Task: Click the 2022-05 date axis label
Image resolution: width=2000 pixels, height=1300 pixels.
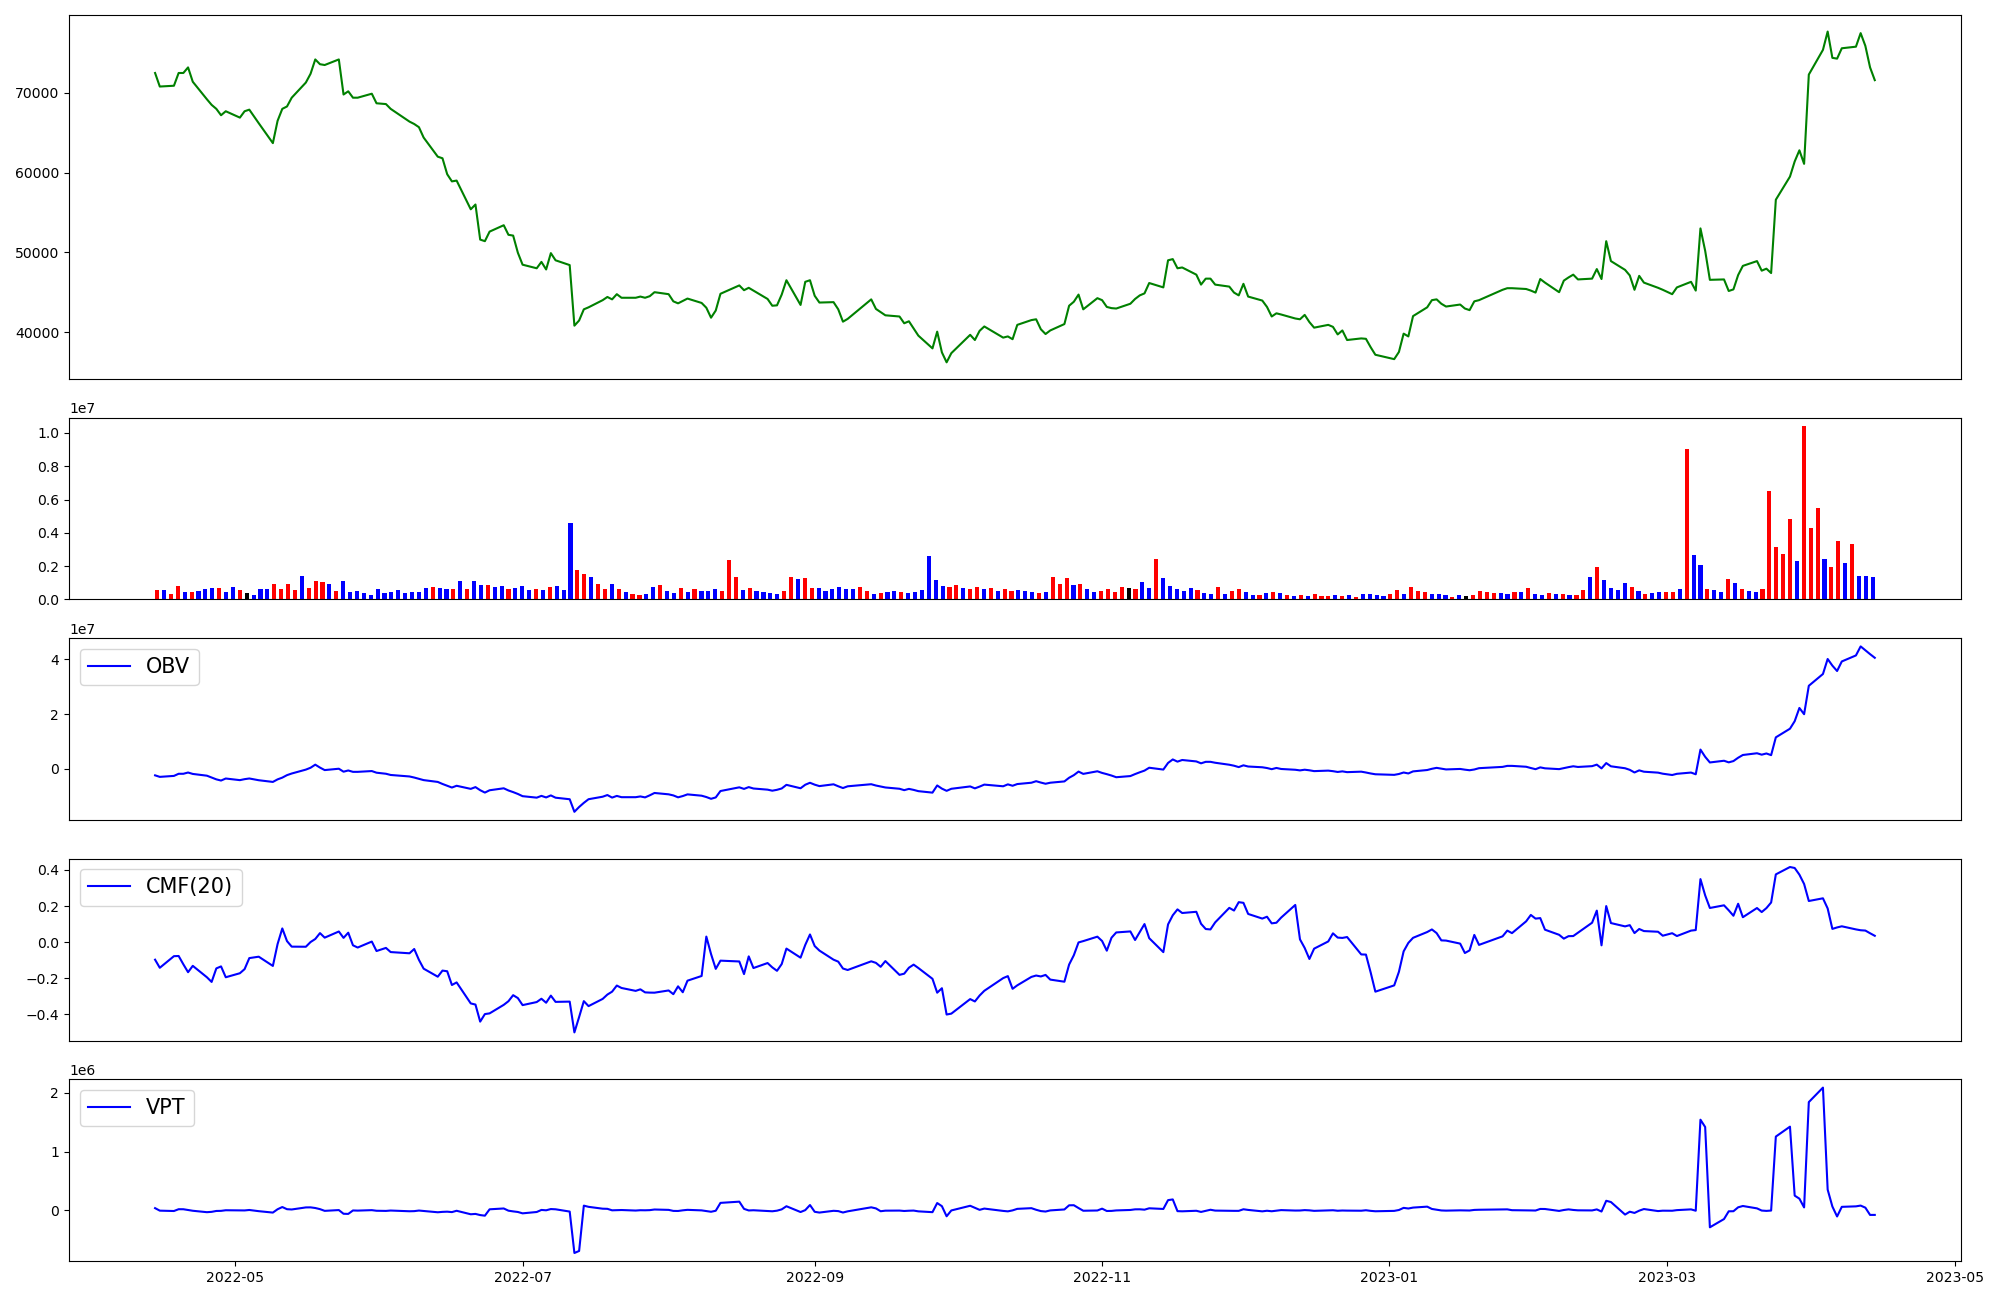Action: pyautogui.click(x=235, y=1277)
